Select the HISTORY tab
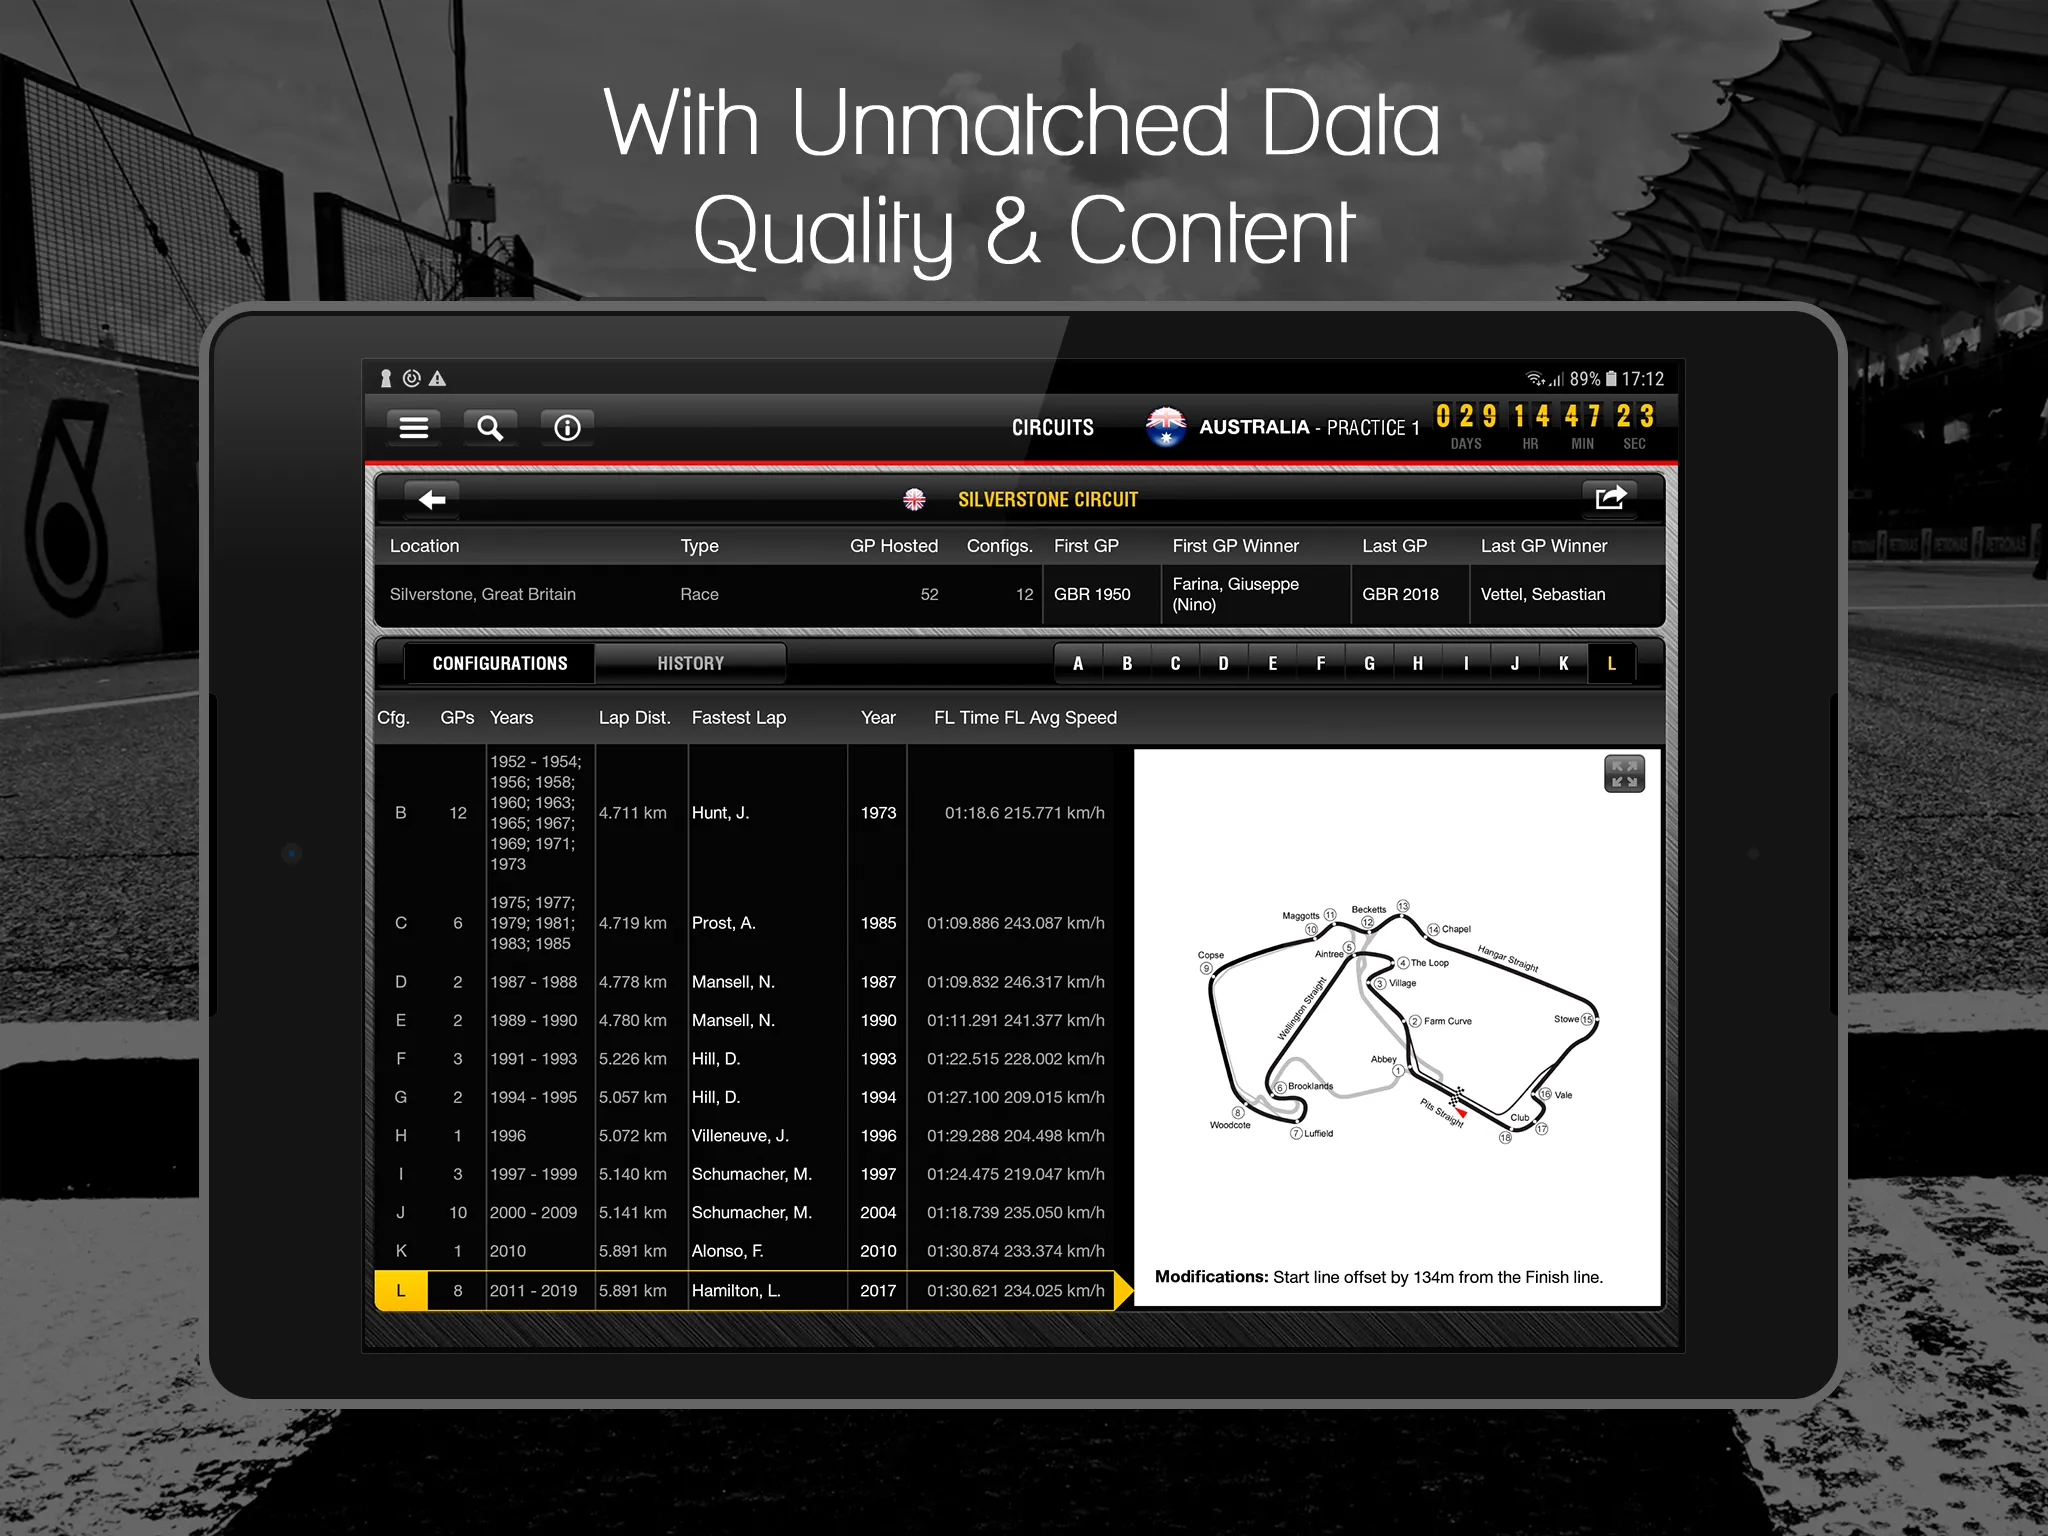 689,662
